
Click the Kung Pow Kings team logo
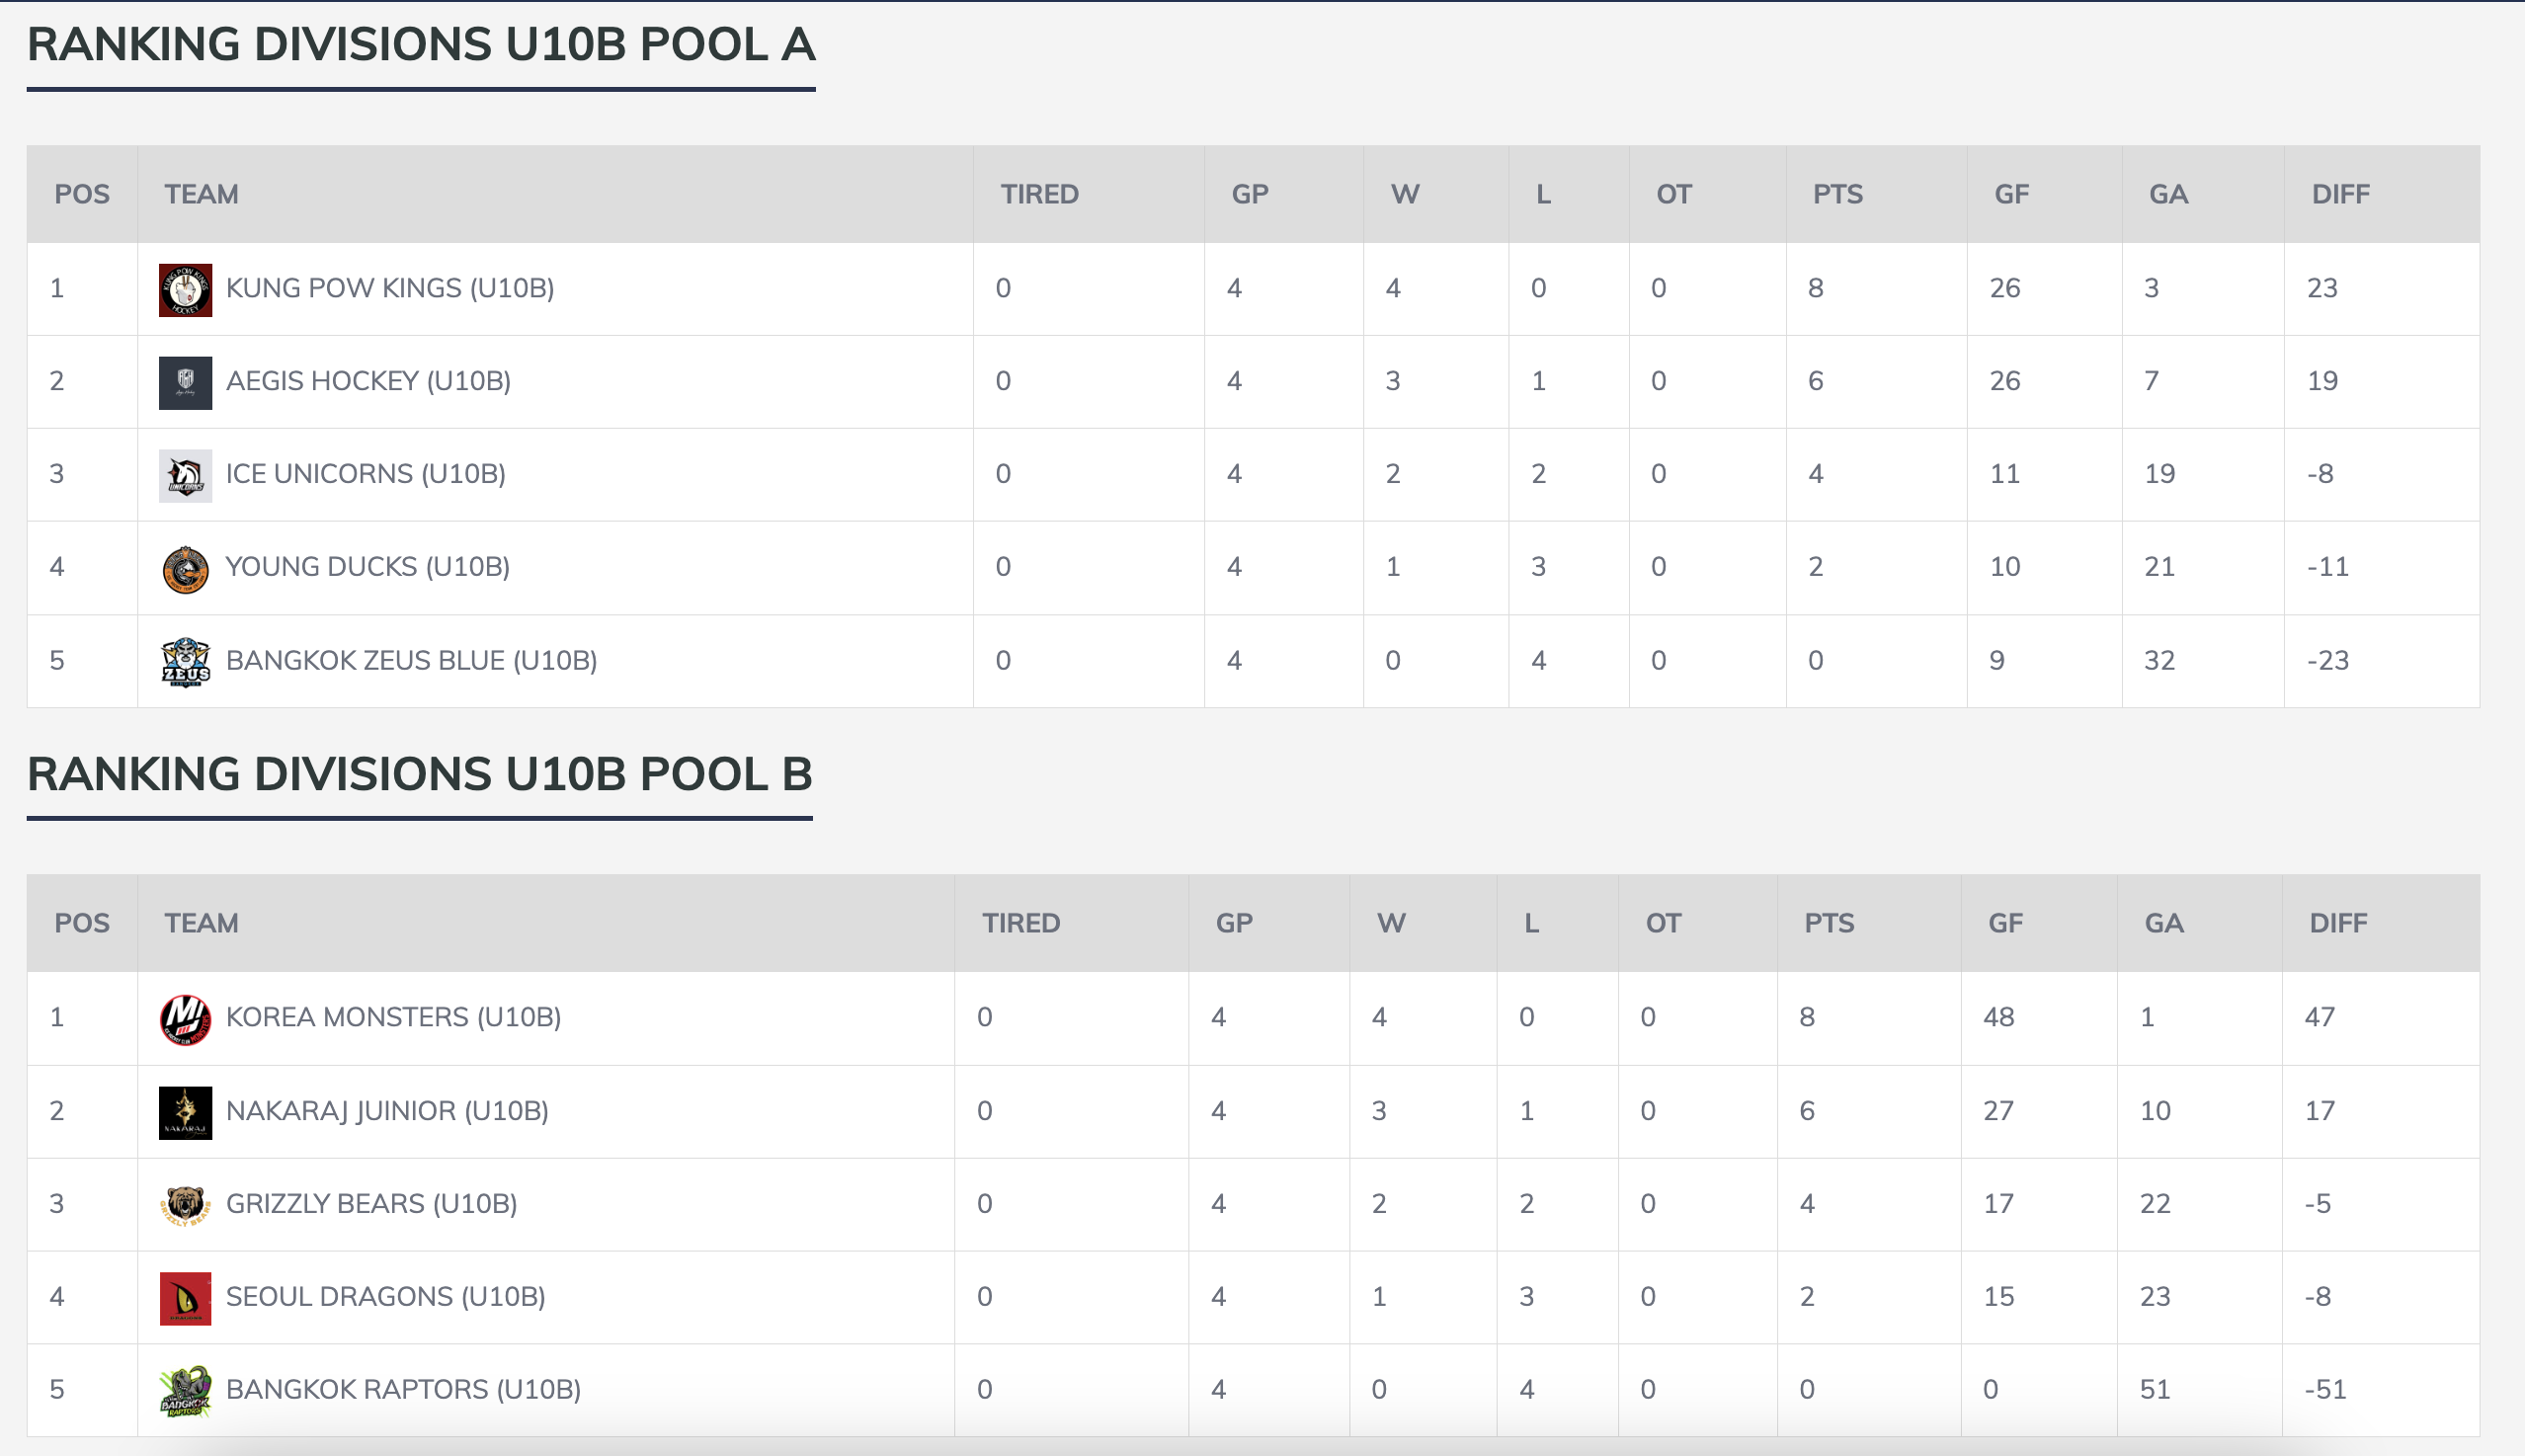(x=185, y=290)
